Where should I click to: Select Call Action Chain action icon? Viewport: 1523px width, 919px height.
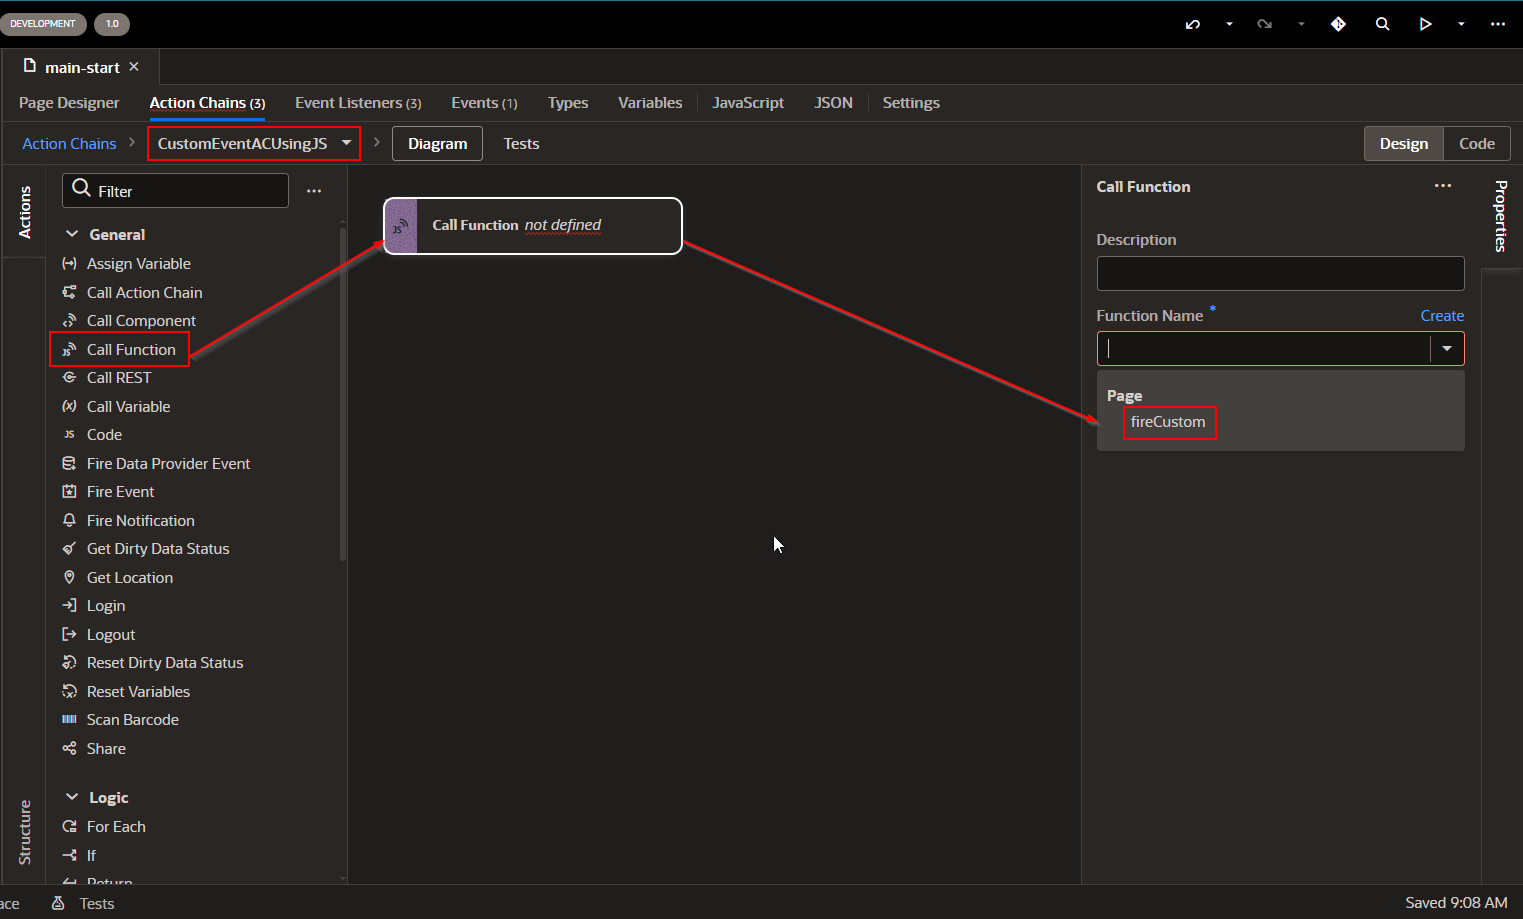pos(69,292)
